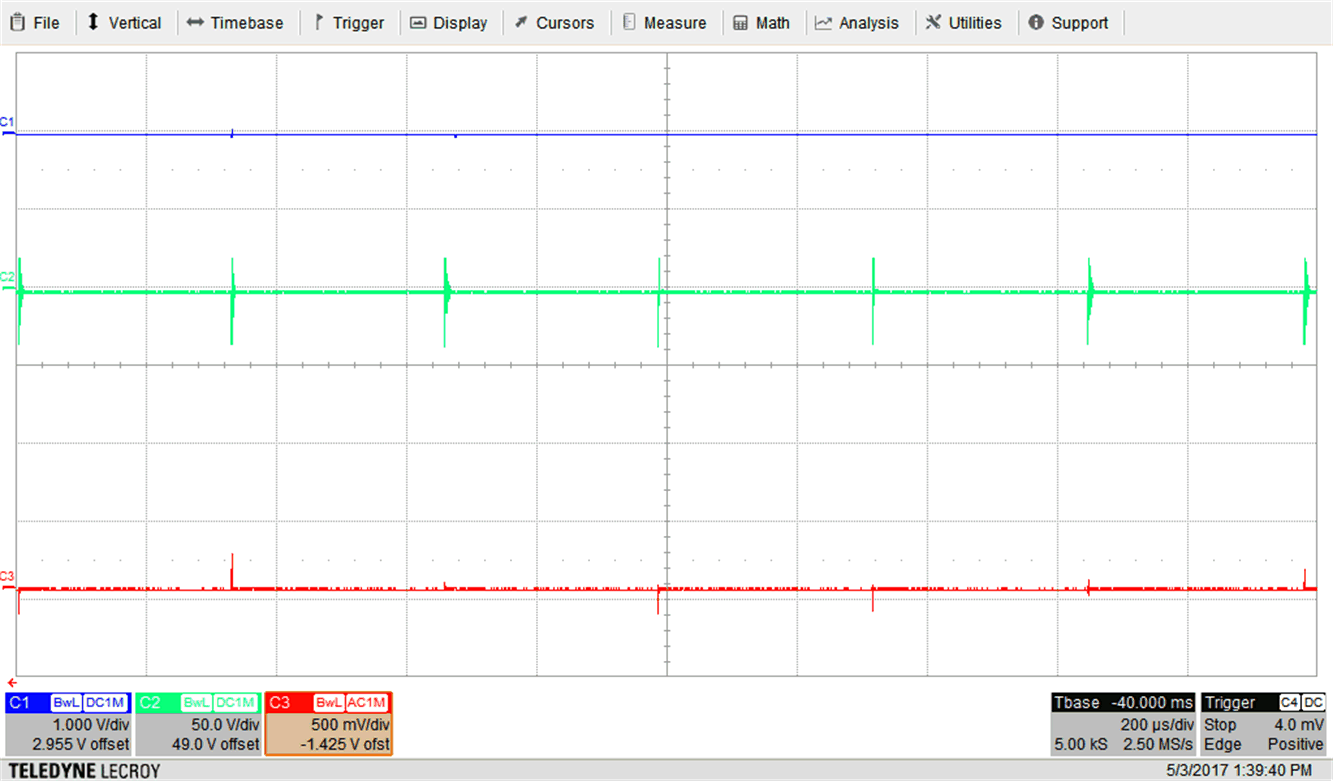Image resolution: width=1334 pixels, height=782 pixels.
Task: Click the Cursors arrow icon
Action: click(x=521, y=23)
